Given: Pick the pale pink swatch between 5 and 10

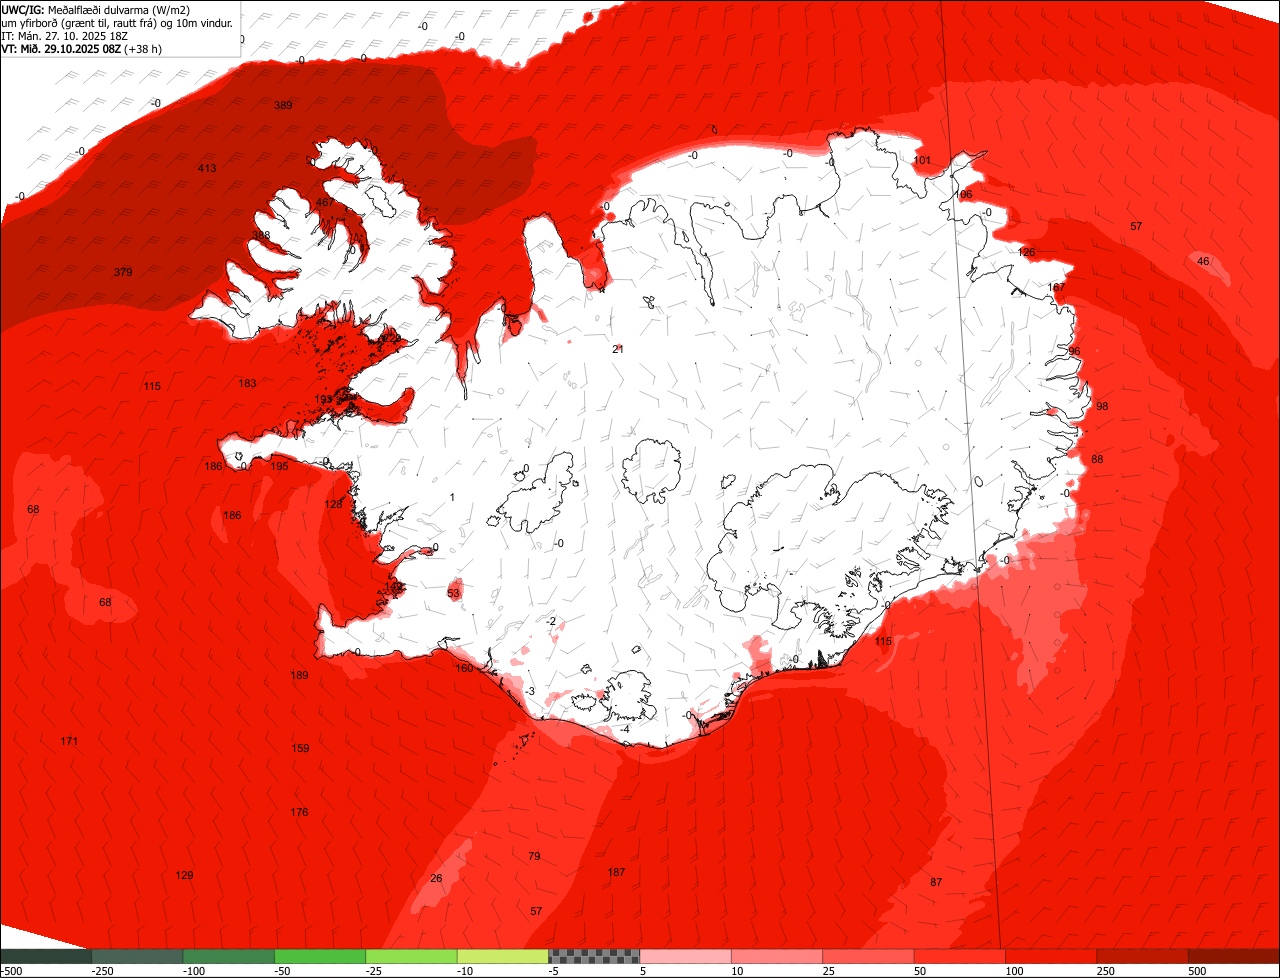Looking at the screenshot, I should coord(686,956).
